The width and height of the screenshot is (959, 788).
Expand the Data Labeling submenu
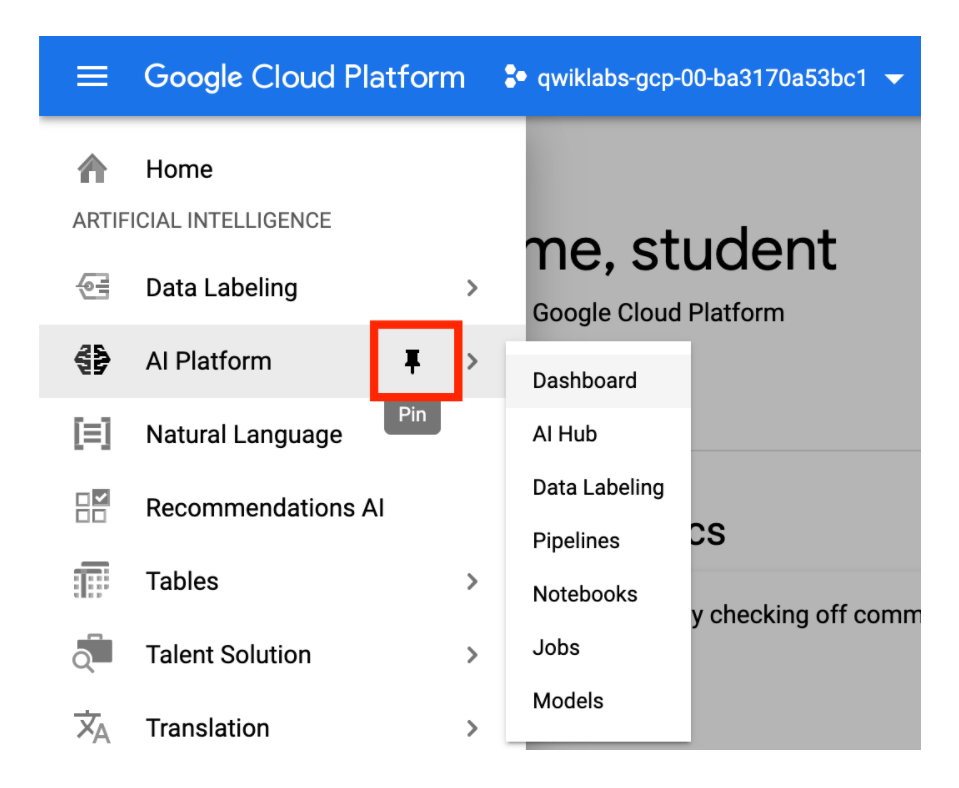coord(472,287)
